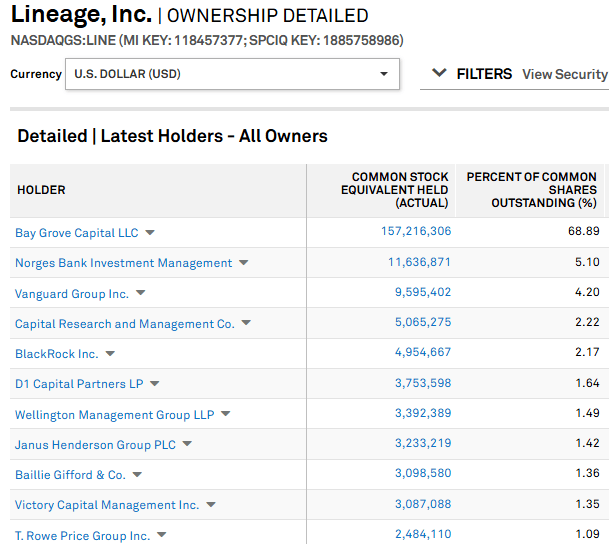Screen dimensions: 609x544
Task: Click the arrow next to Vanguard Group Inc.
Action: pos(140,293)
